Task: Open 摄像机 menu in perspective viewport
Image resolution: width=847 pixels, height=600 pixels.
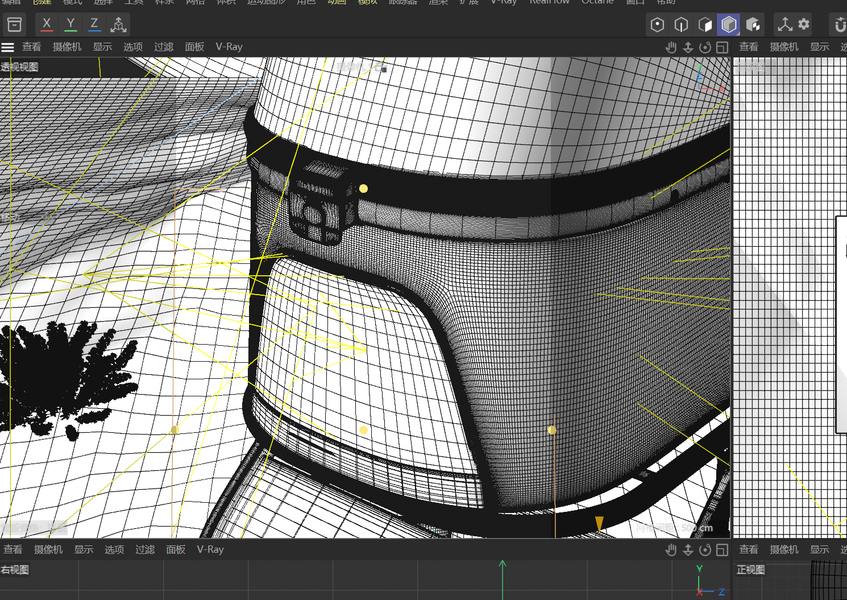Action: pyautogui.click(x=67, y=47)
